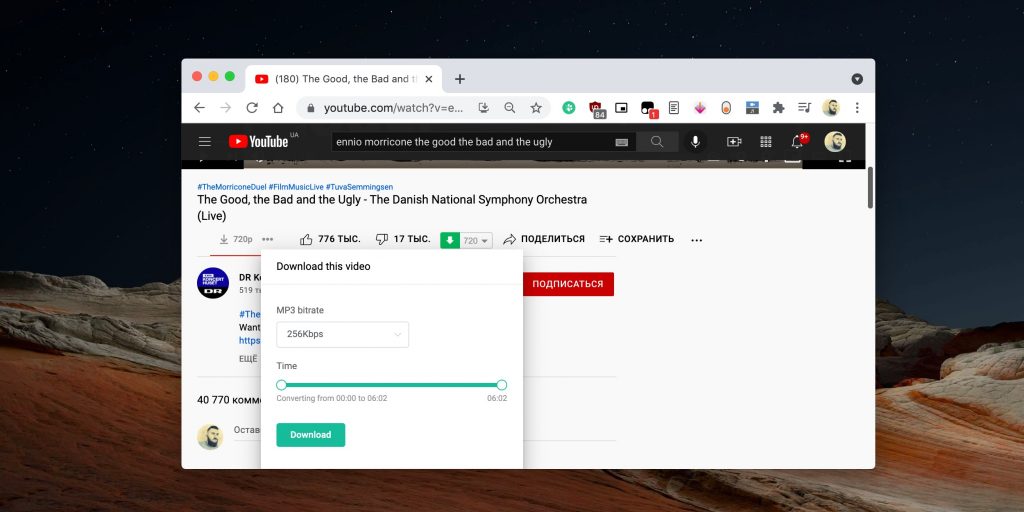Click the browser Forward arrow
Image resolution: width=1024 pixels, height=512 pixels.
[225, 108]
